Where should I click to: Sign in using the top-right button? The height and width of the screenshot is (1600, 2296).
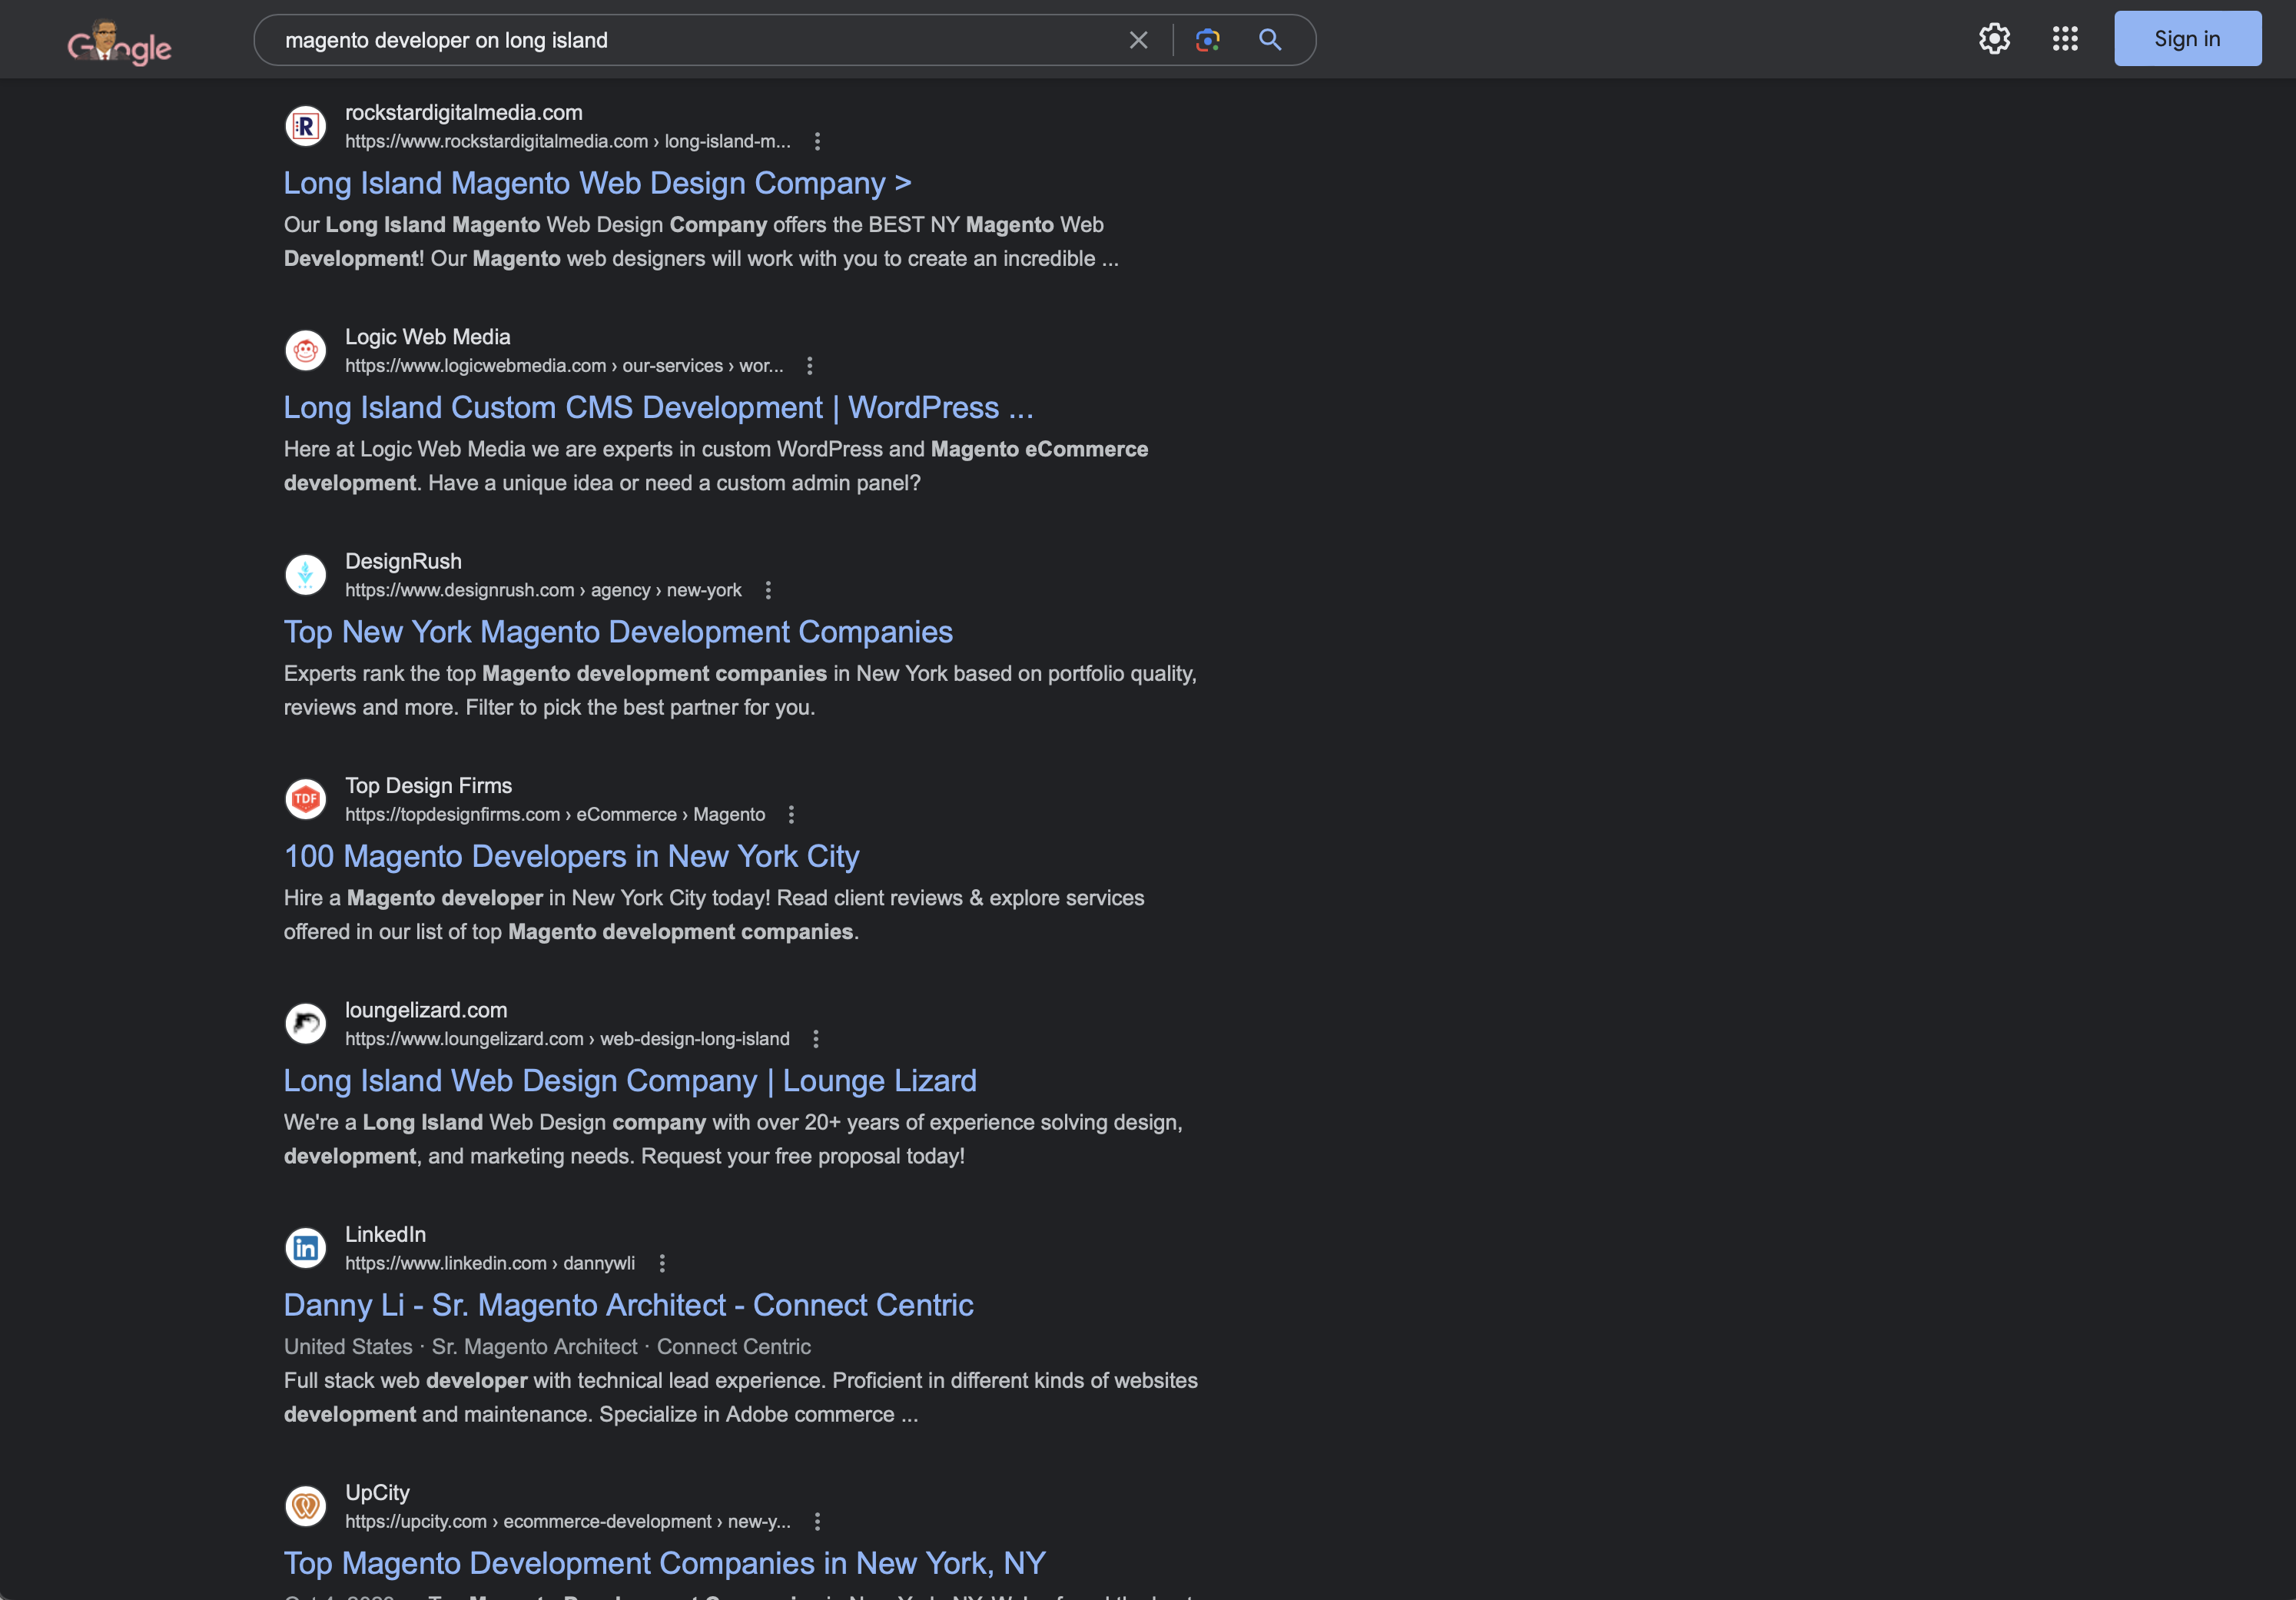click(x=2186, y=38)
